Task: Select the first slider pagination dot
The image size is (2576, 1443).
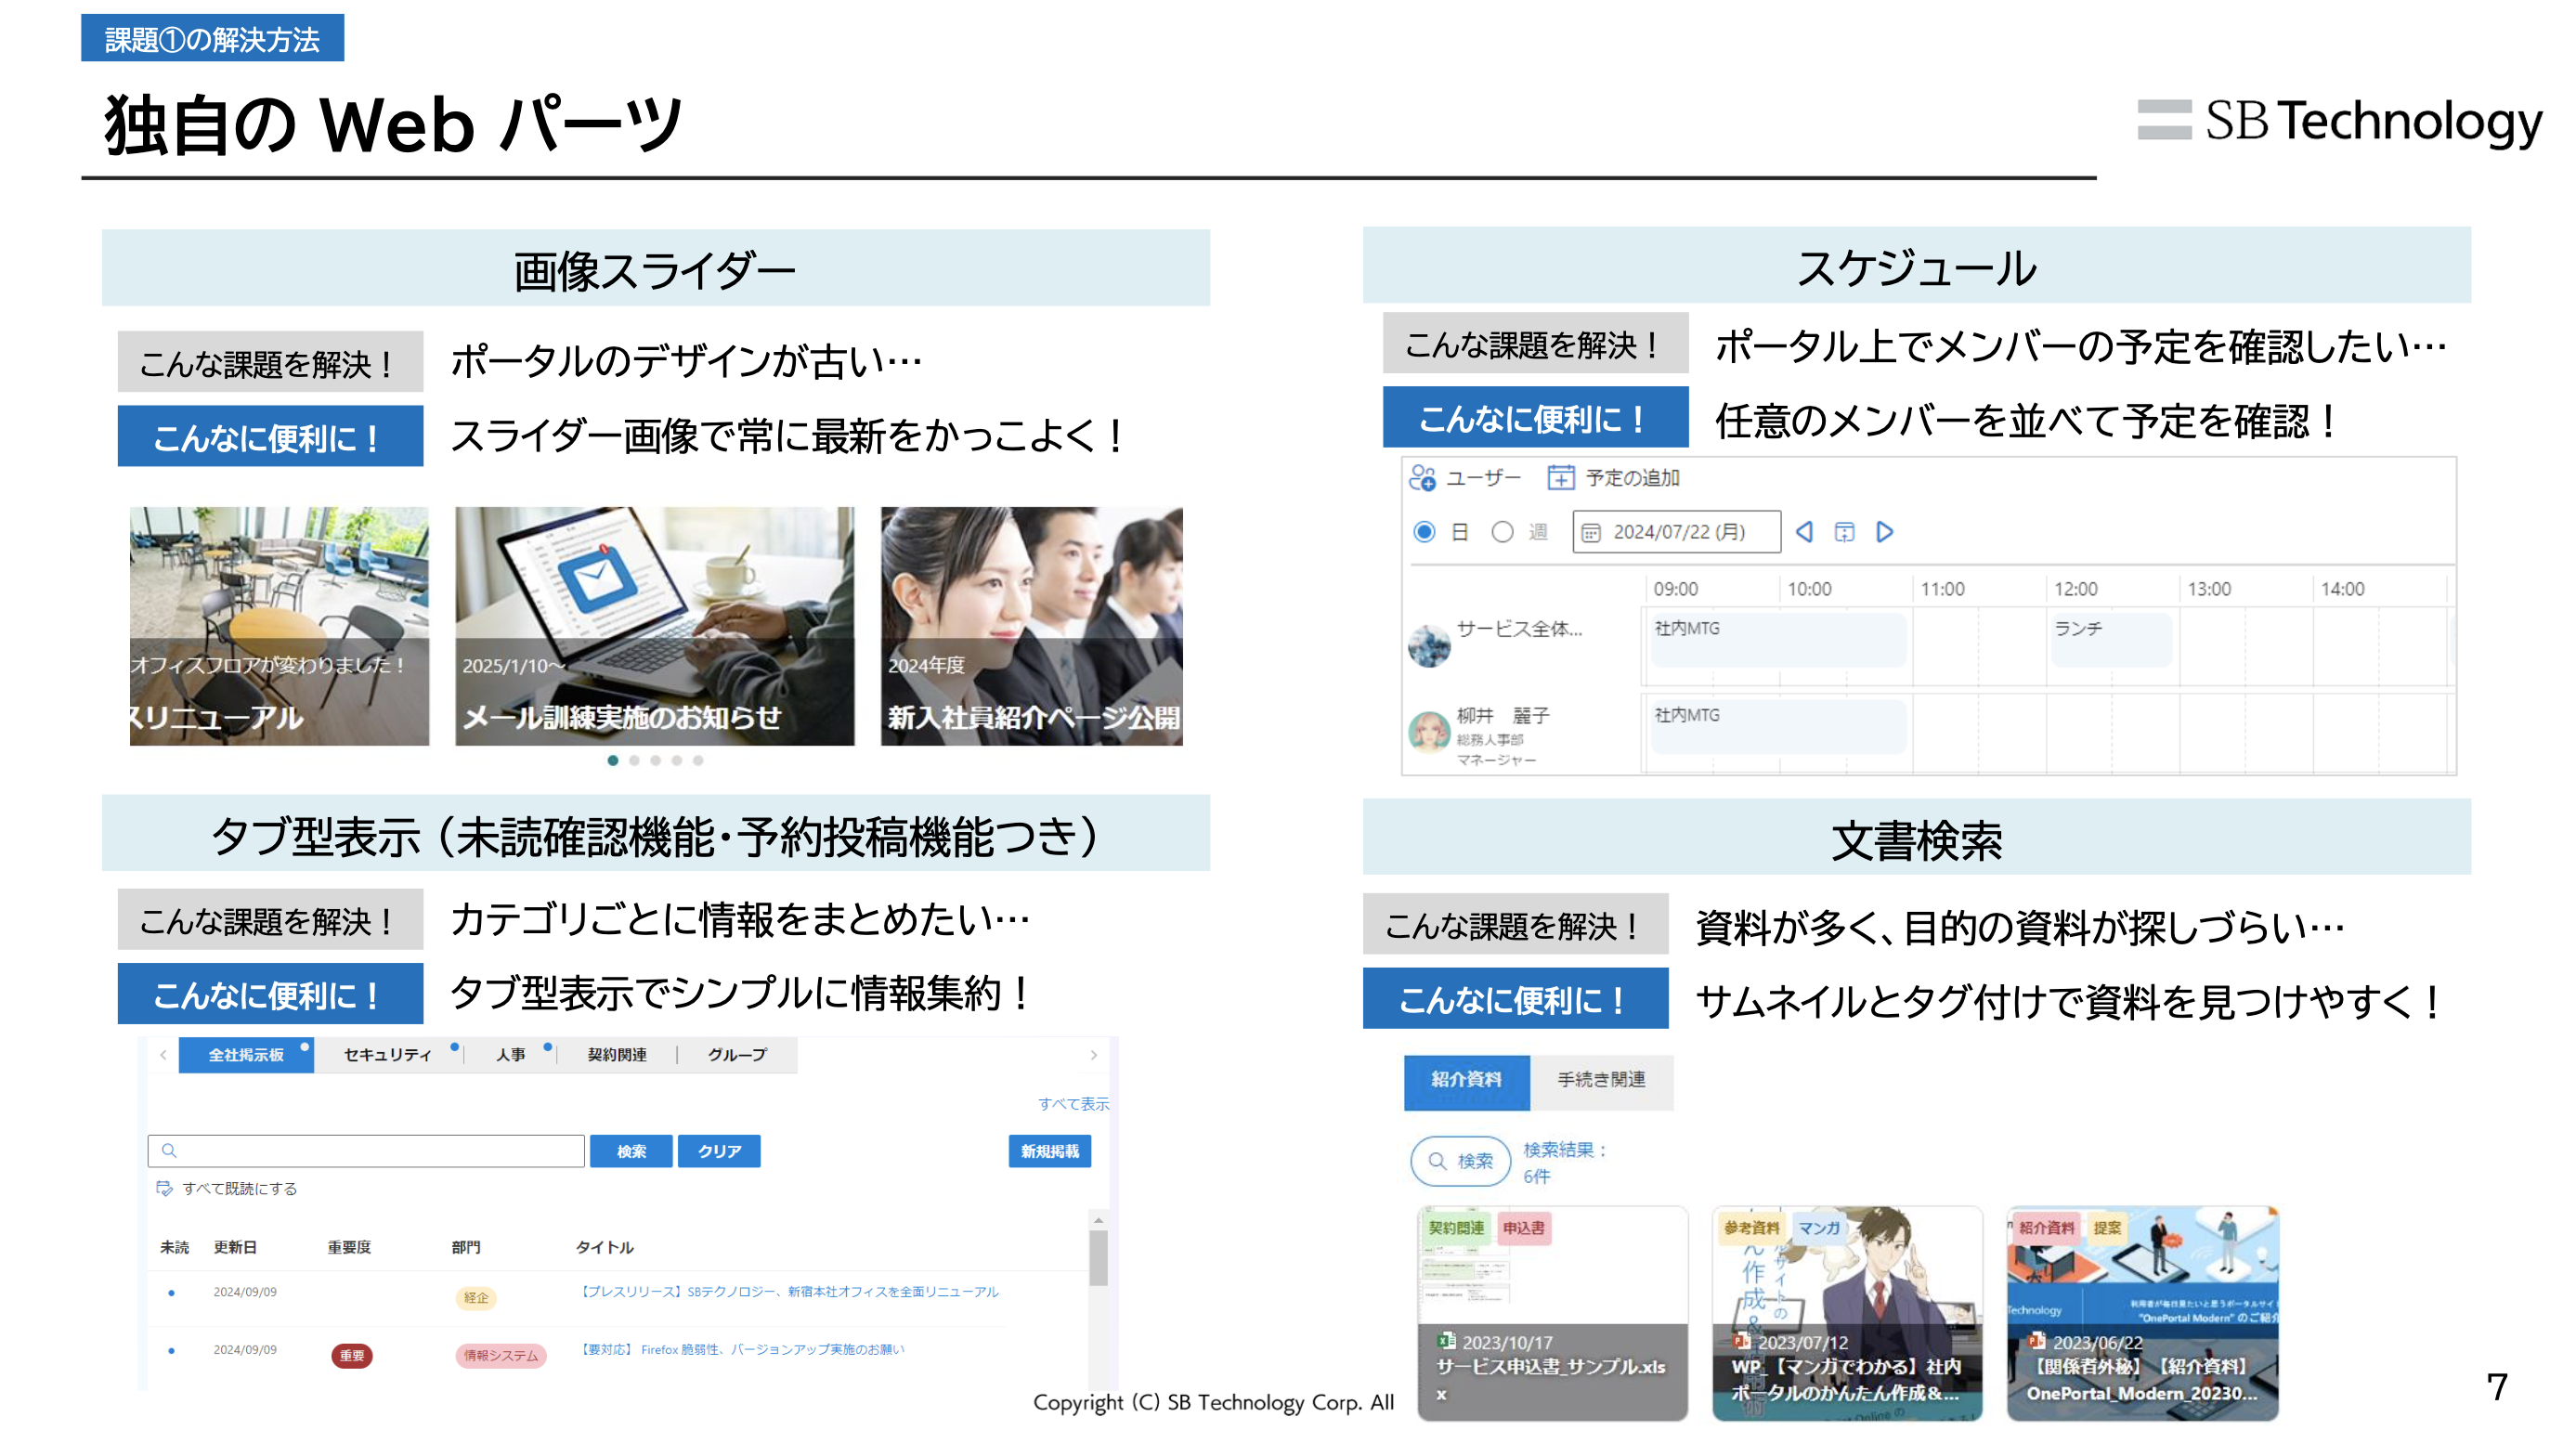Action: [x=613, y=761]
